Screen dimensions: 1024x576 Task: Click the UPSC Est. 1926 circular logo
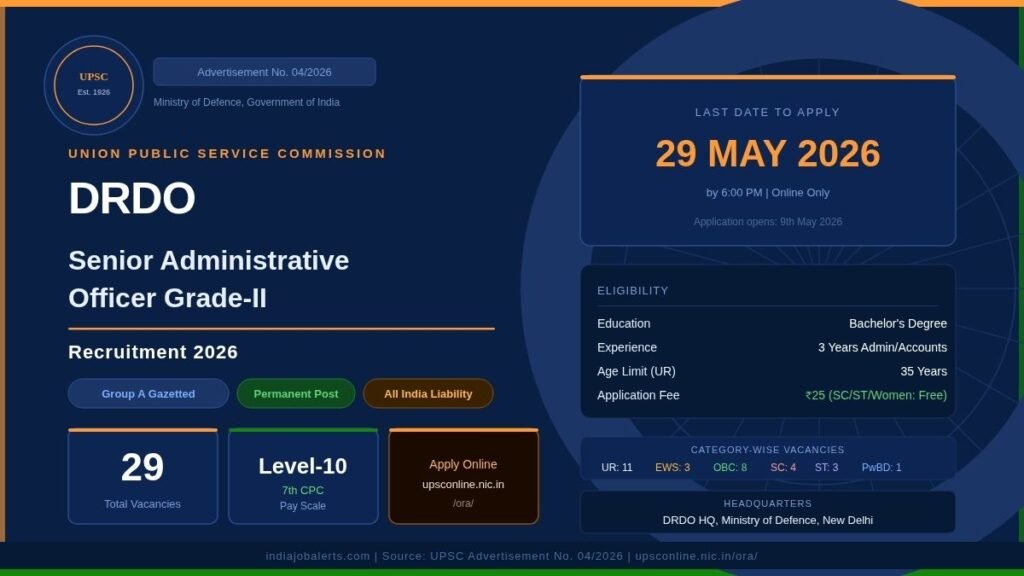tap(93, 86)
